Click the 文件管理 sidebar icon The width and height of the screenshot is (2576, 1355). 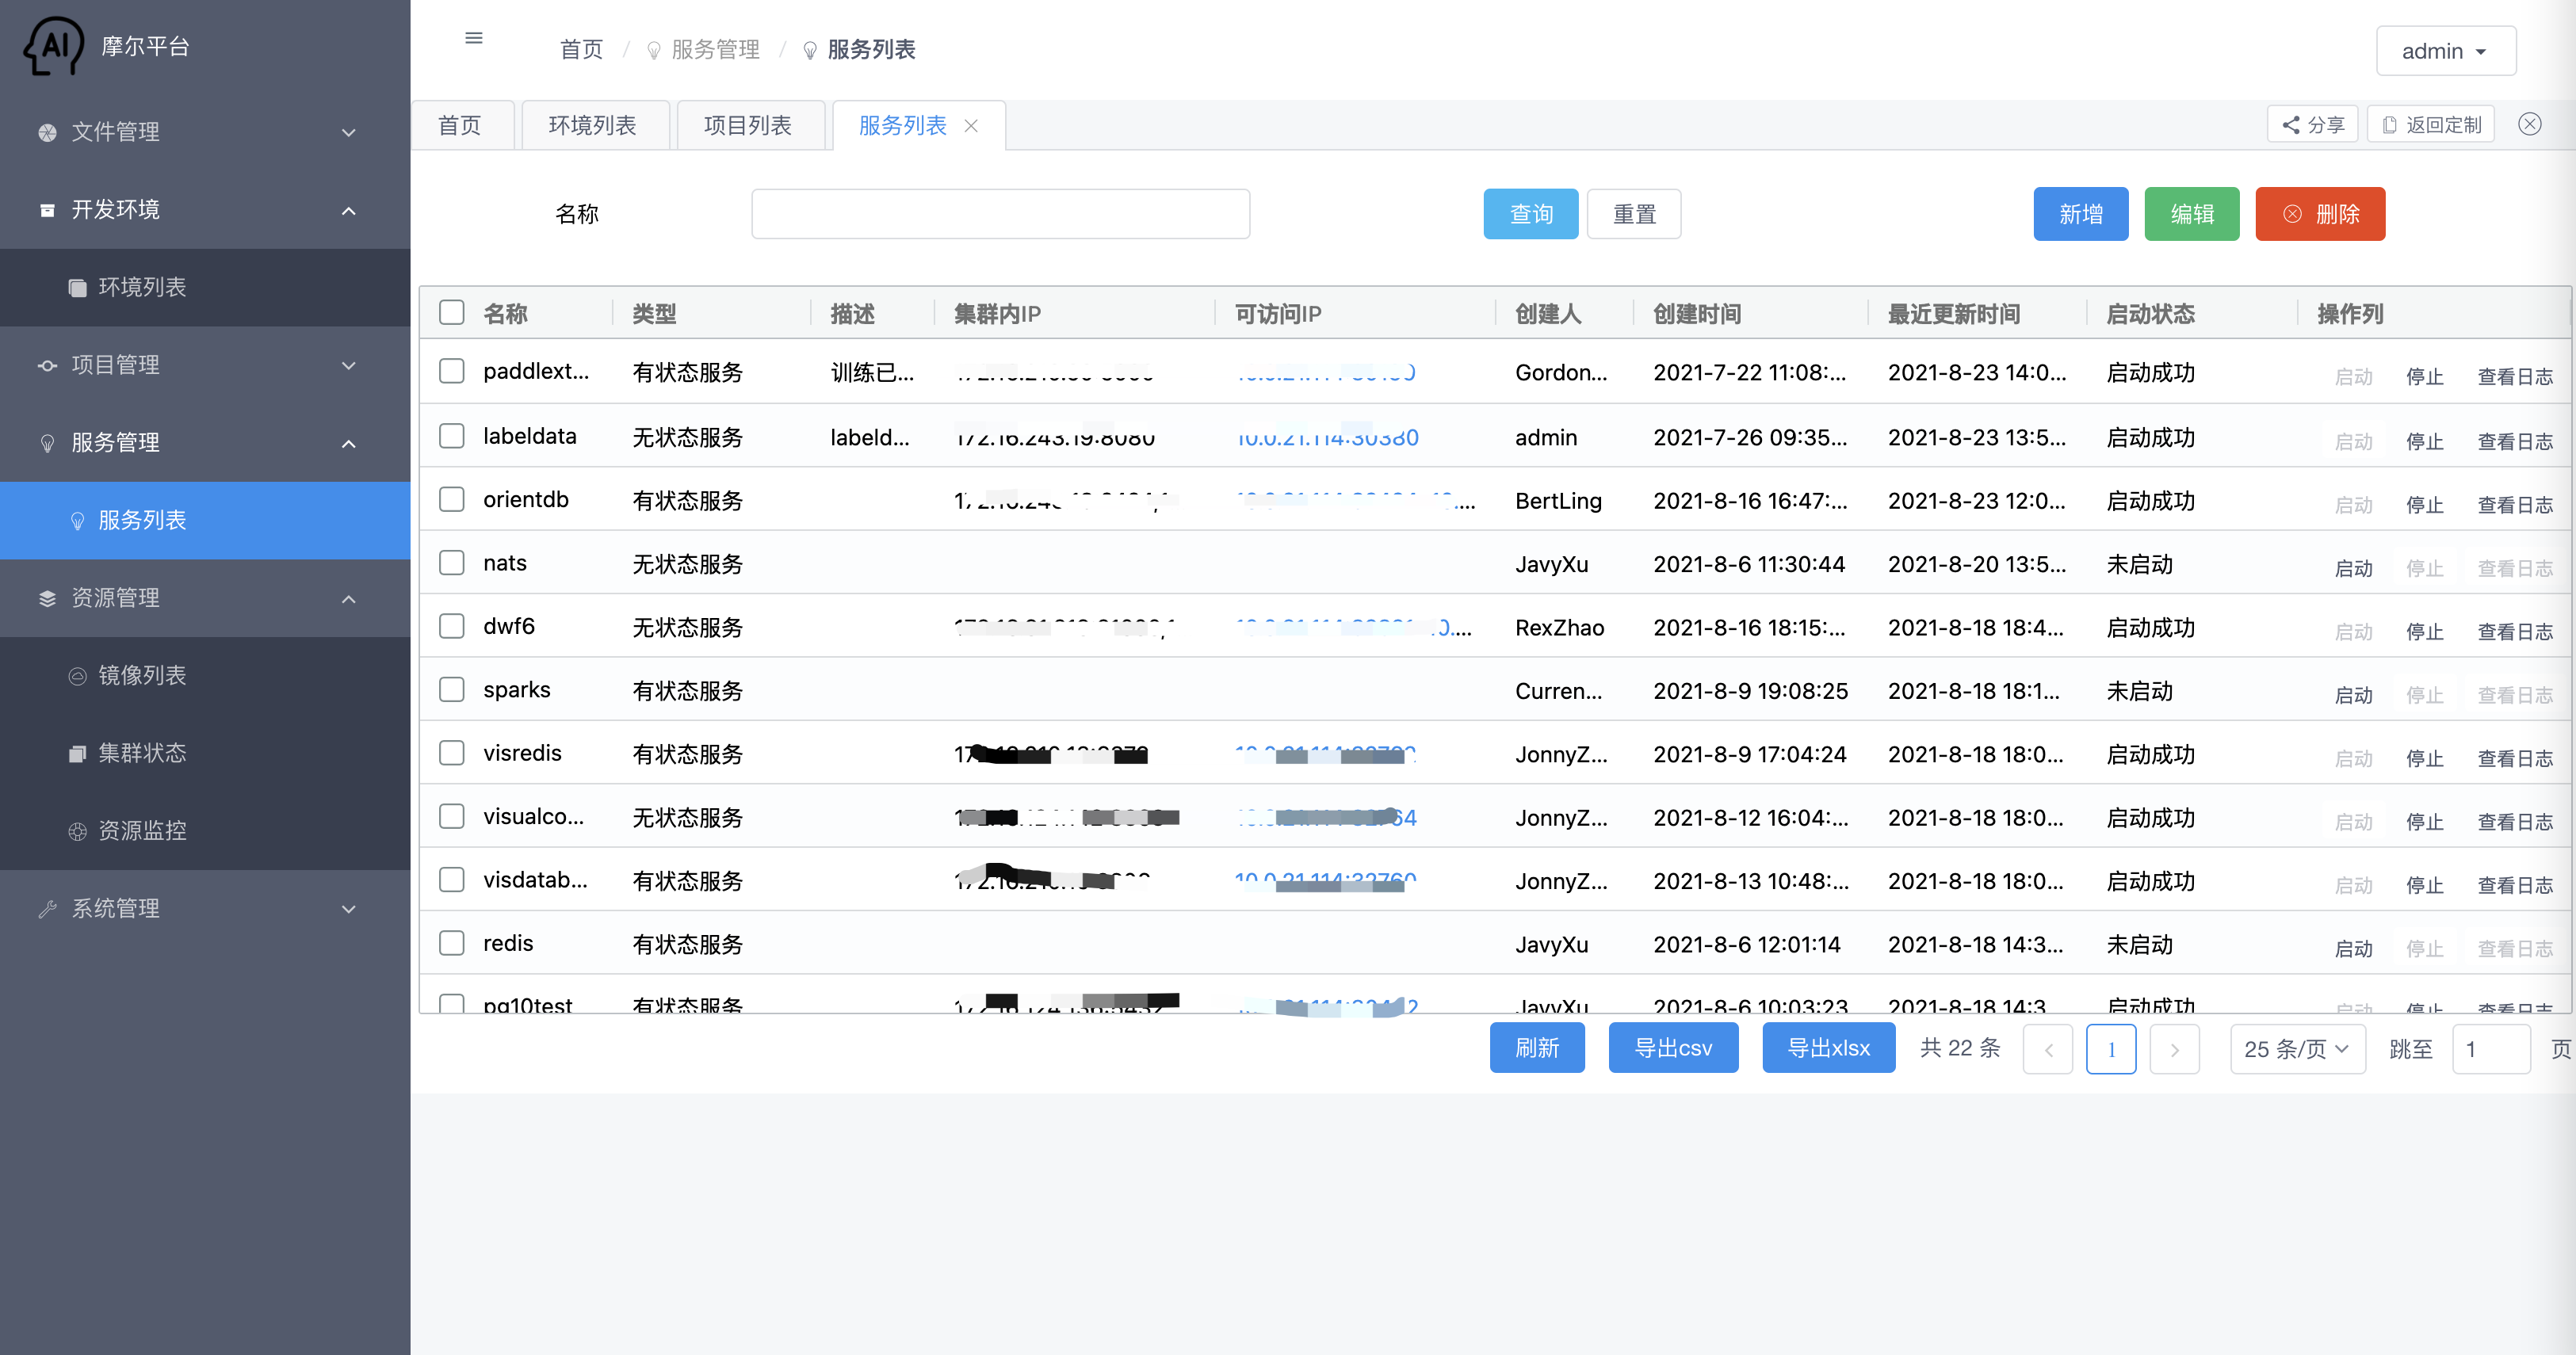click(47, 132)
